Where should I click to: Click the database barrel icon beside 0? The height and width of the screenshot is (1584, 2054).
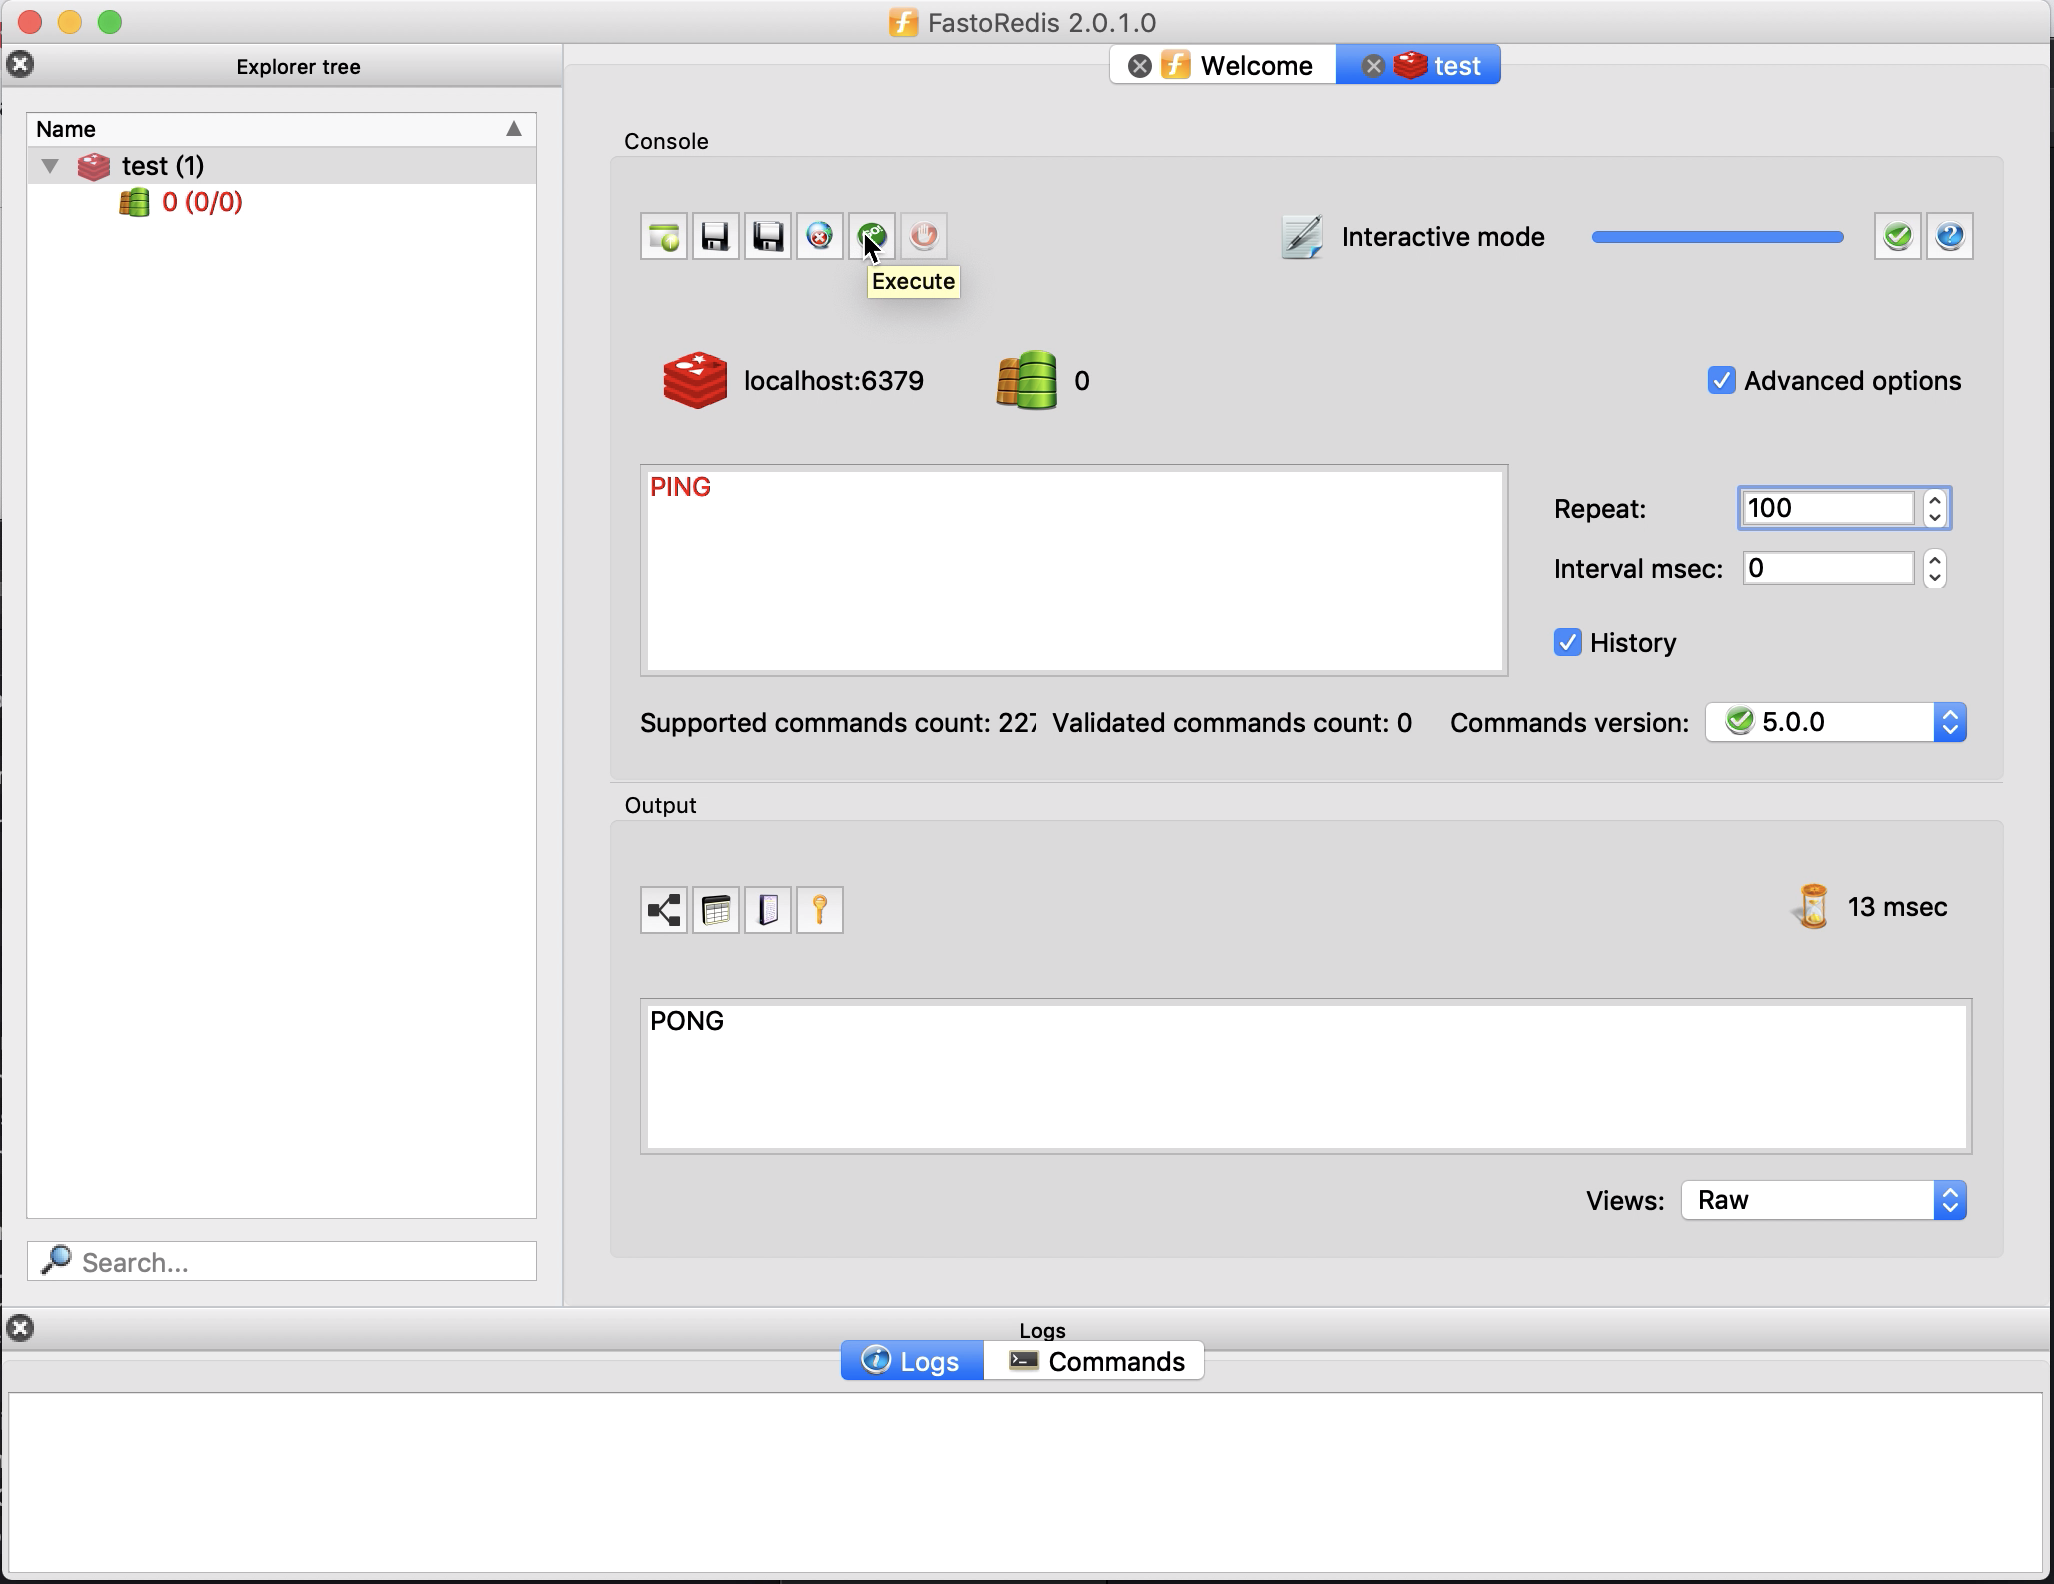(1027, 380)
